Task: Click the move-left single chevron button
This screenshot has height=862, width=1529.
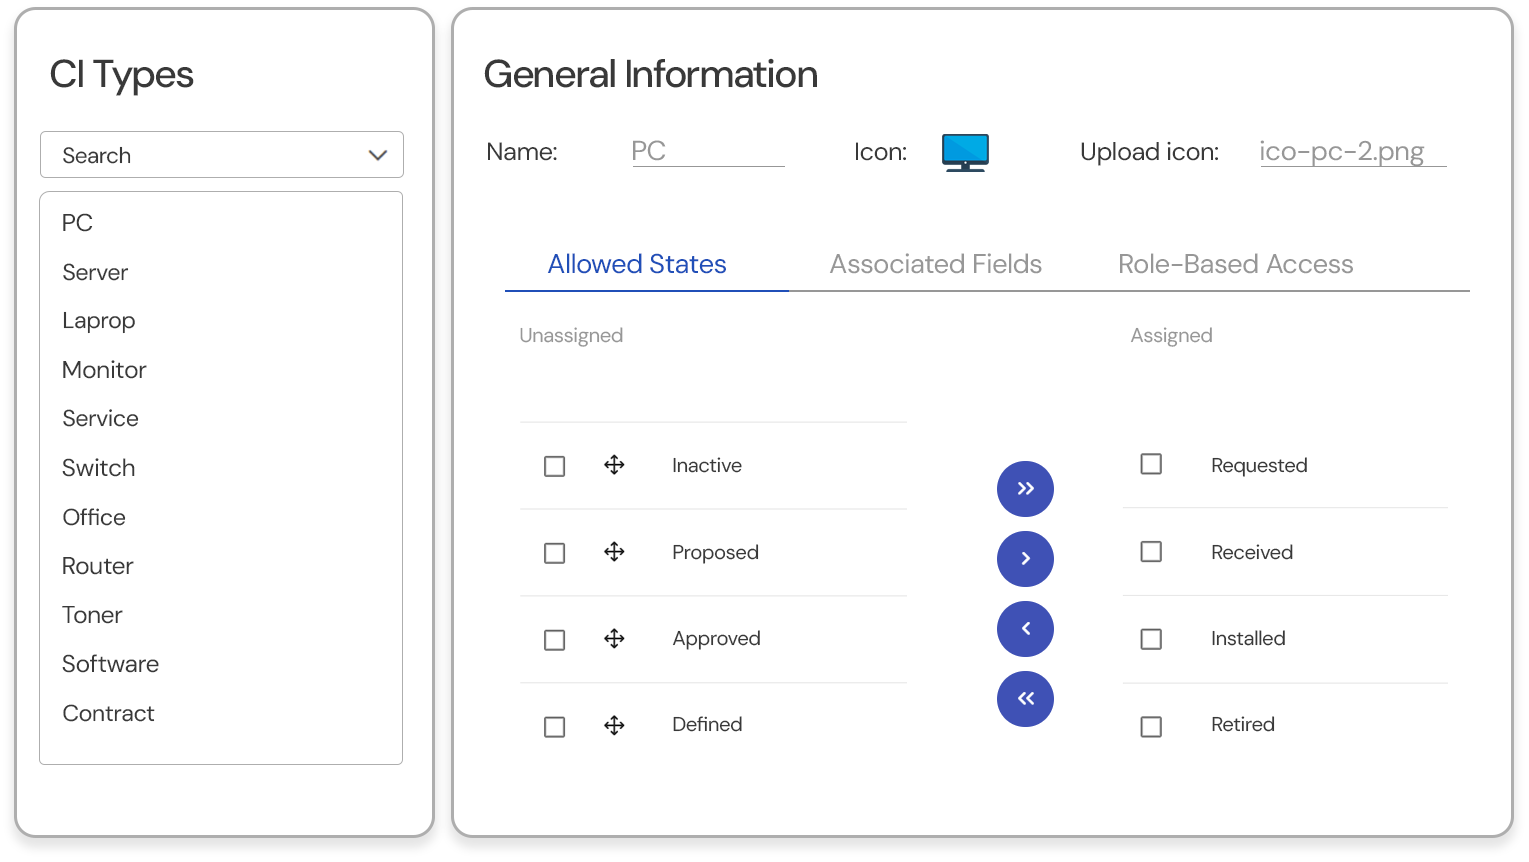Action: tap(1025, 629)
